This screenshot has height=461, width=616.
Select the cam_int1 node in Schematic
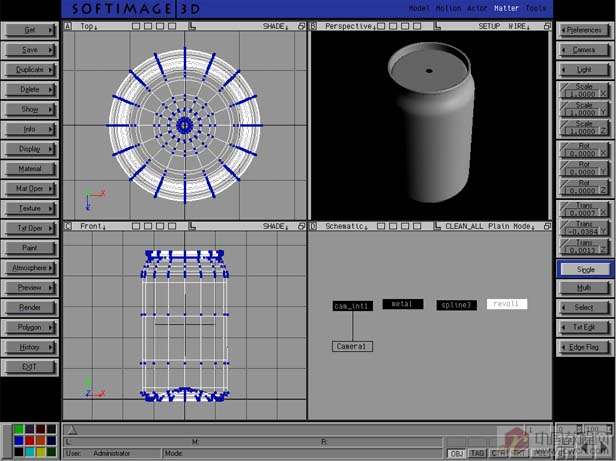click(x=352, y=306)
